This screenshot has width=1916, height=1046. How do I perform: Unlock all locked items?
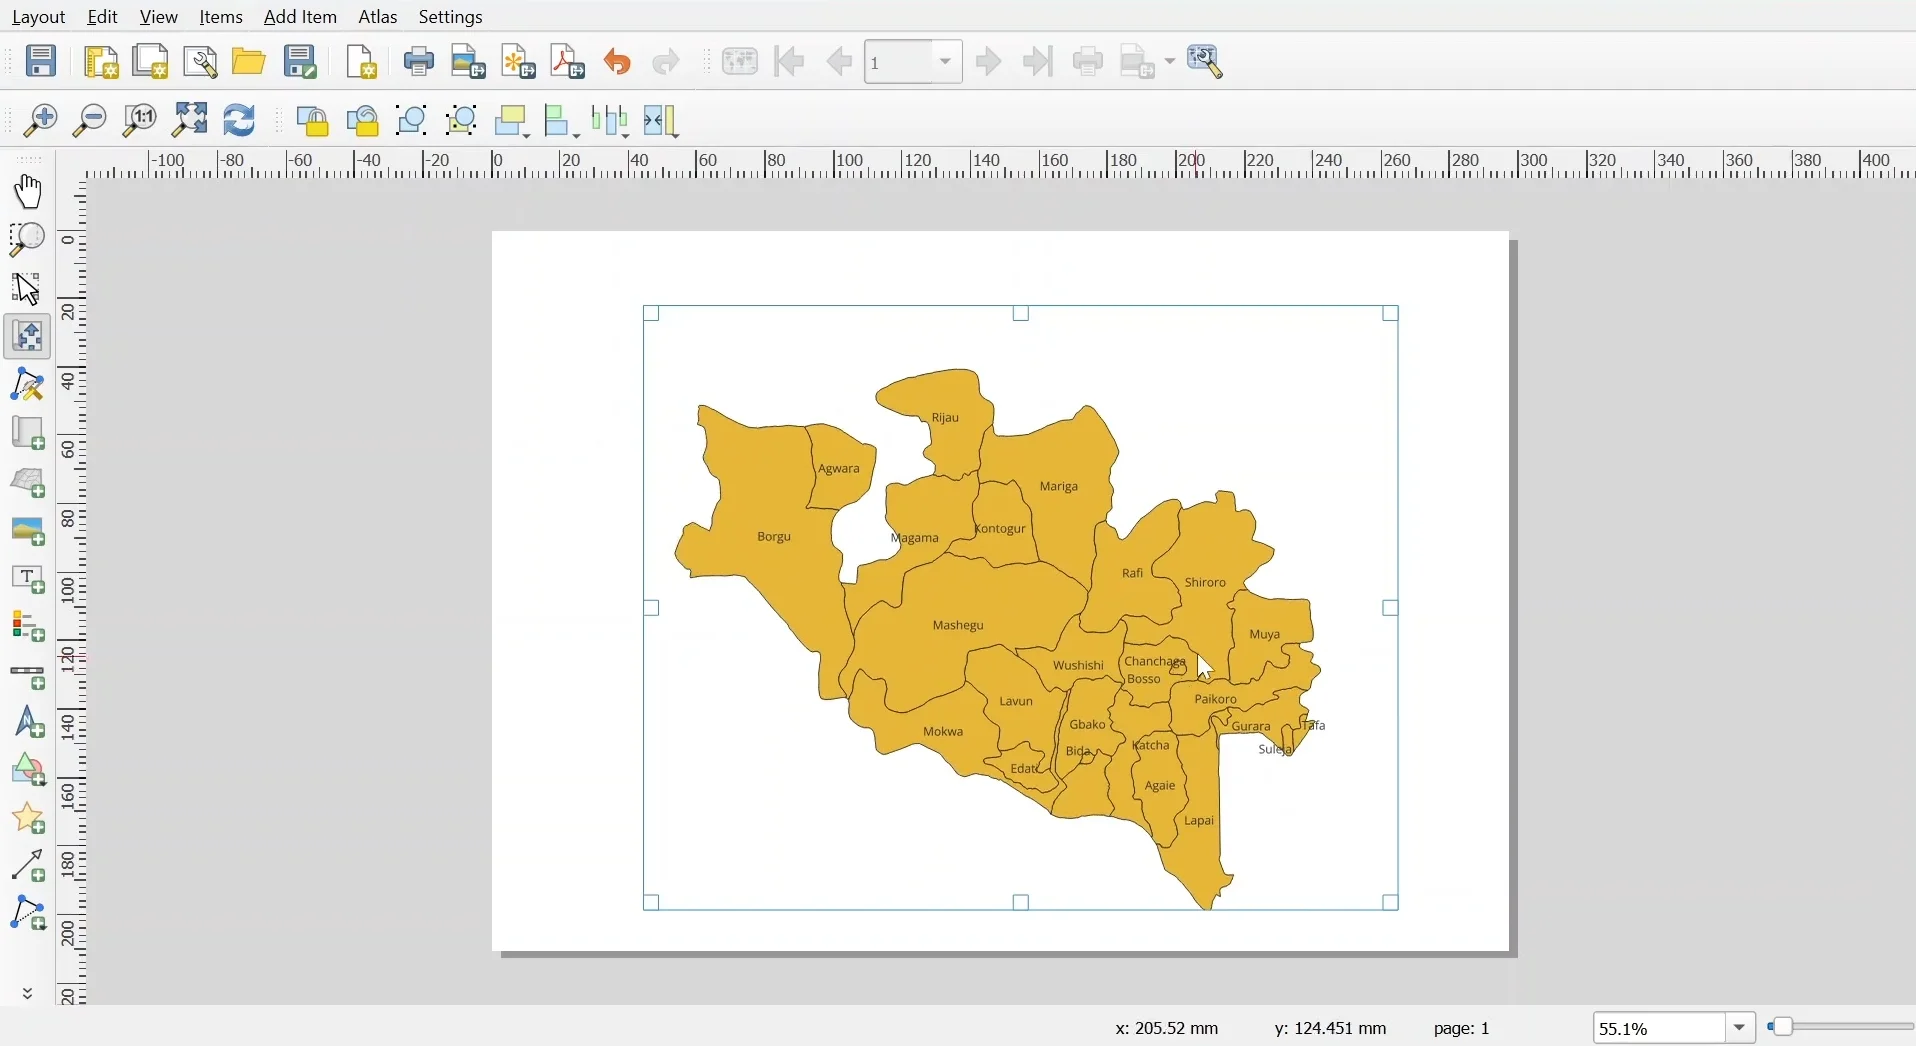[362, 120]
